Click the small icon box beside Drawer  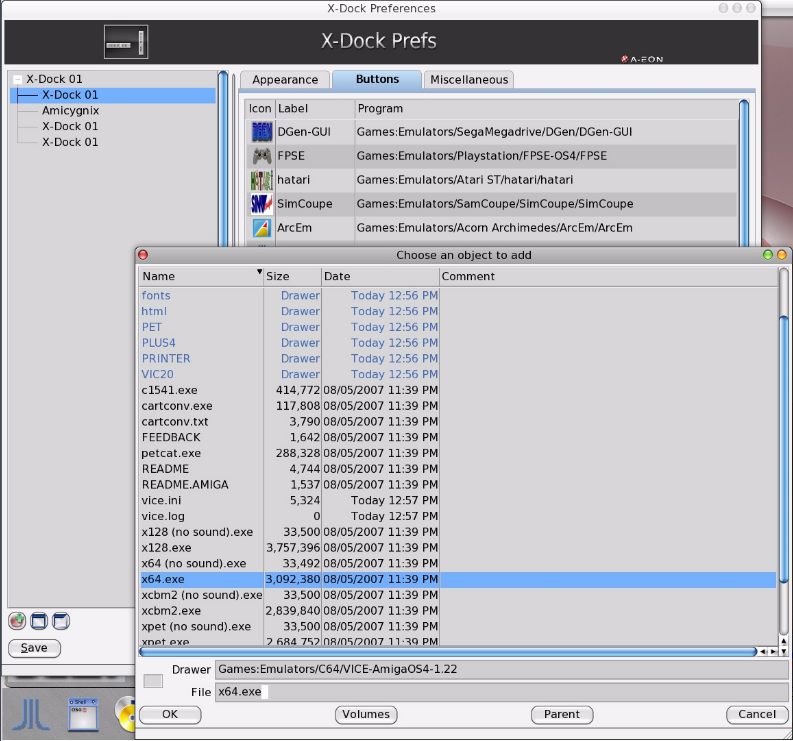pyautogui.click(x=153, y=681)
